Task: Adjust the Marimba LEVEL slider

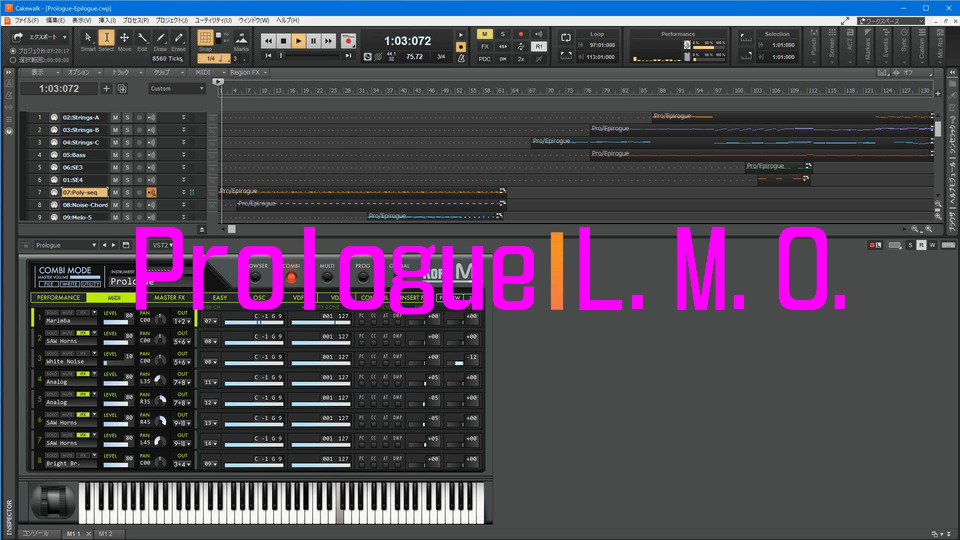Action: click(x=118, y=321)
